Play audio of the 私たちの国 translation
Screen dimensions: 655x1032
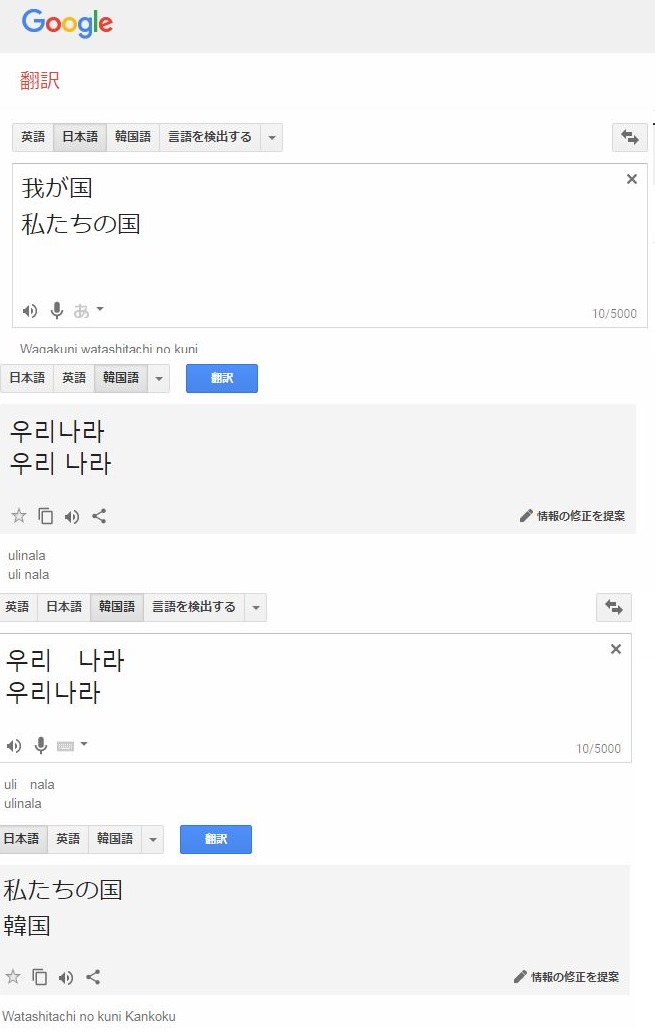[66, 977]
